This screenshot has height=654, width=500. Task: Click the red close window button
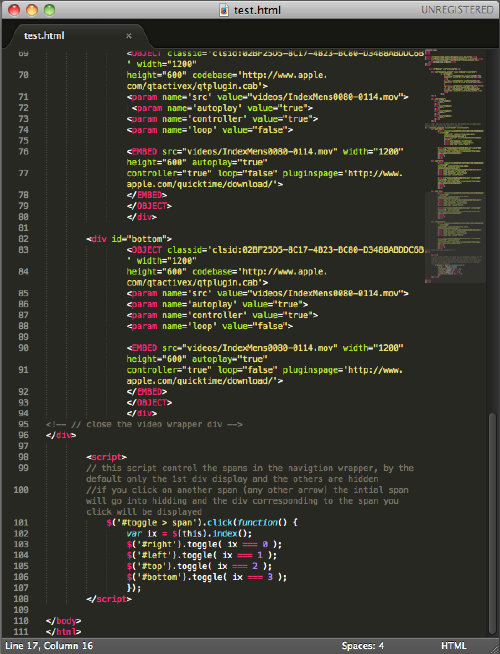click(14, 10)
